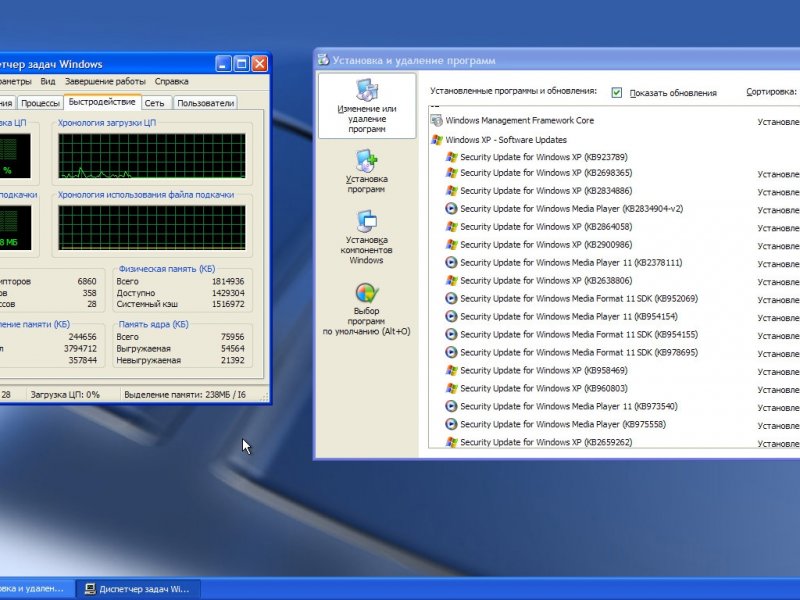800x600 pixels.
Task: Click the icon beside update KB2834886
Action: [x=451, y=191]
